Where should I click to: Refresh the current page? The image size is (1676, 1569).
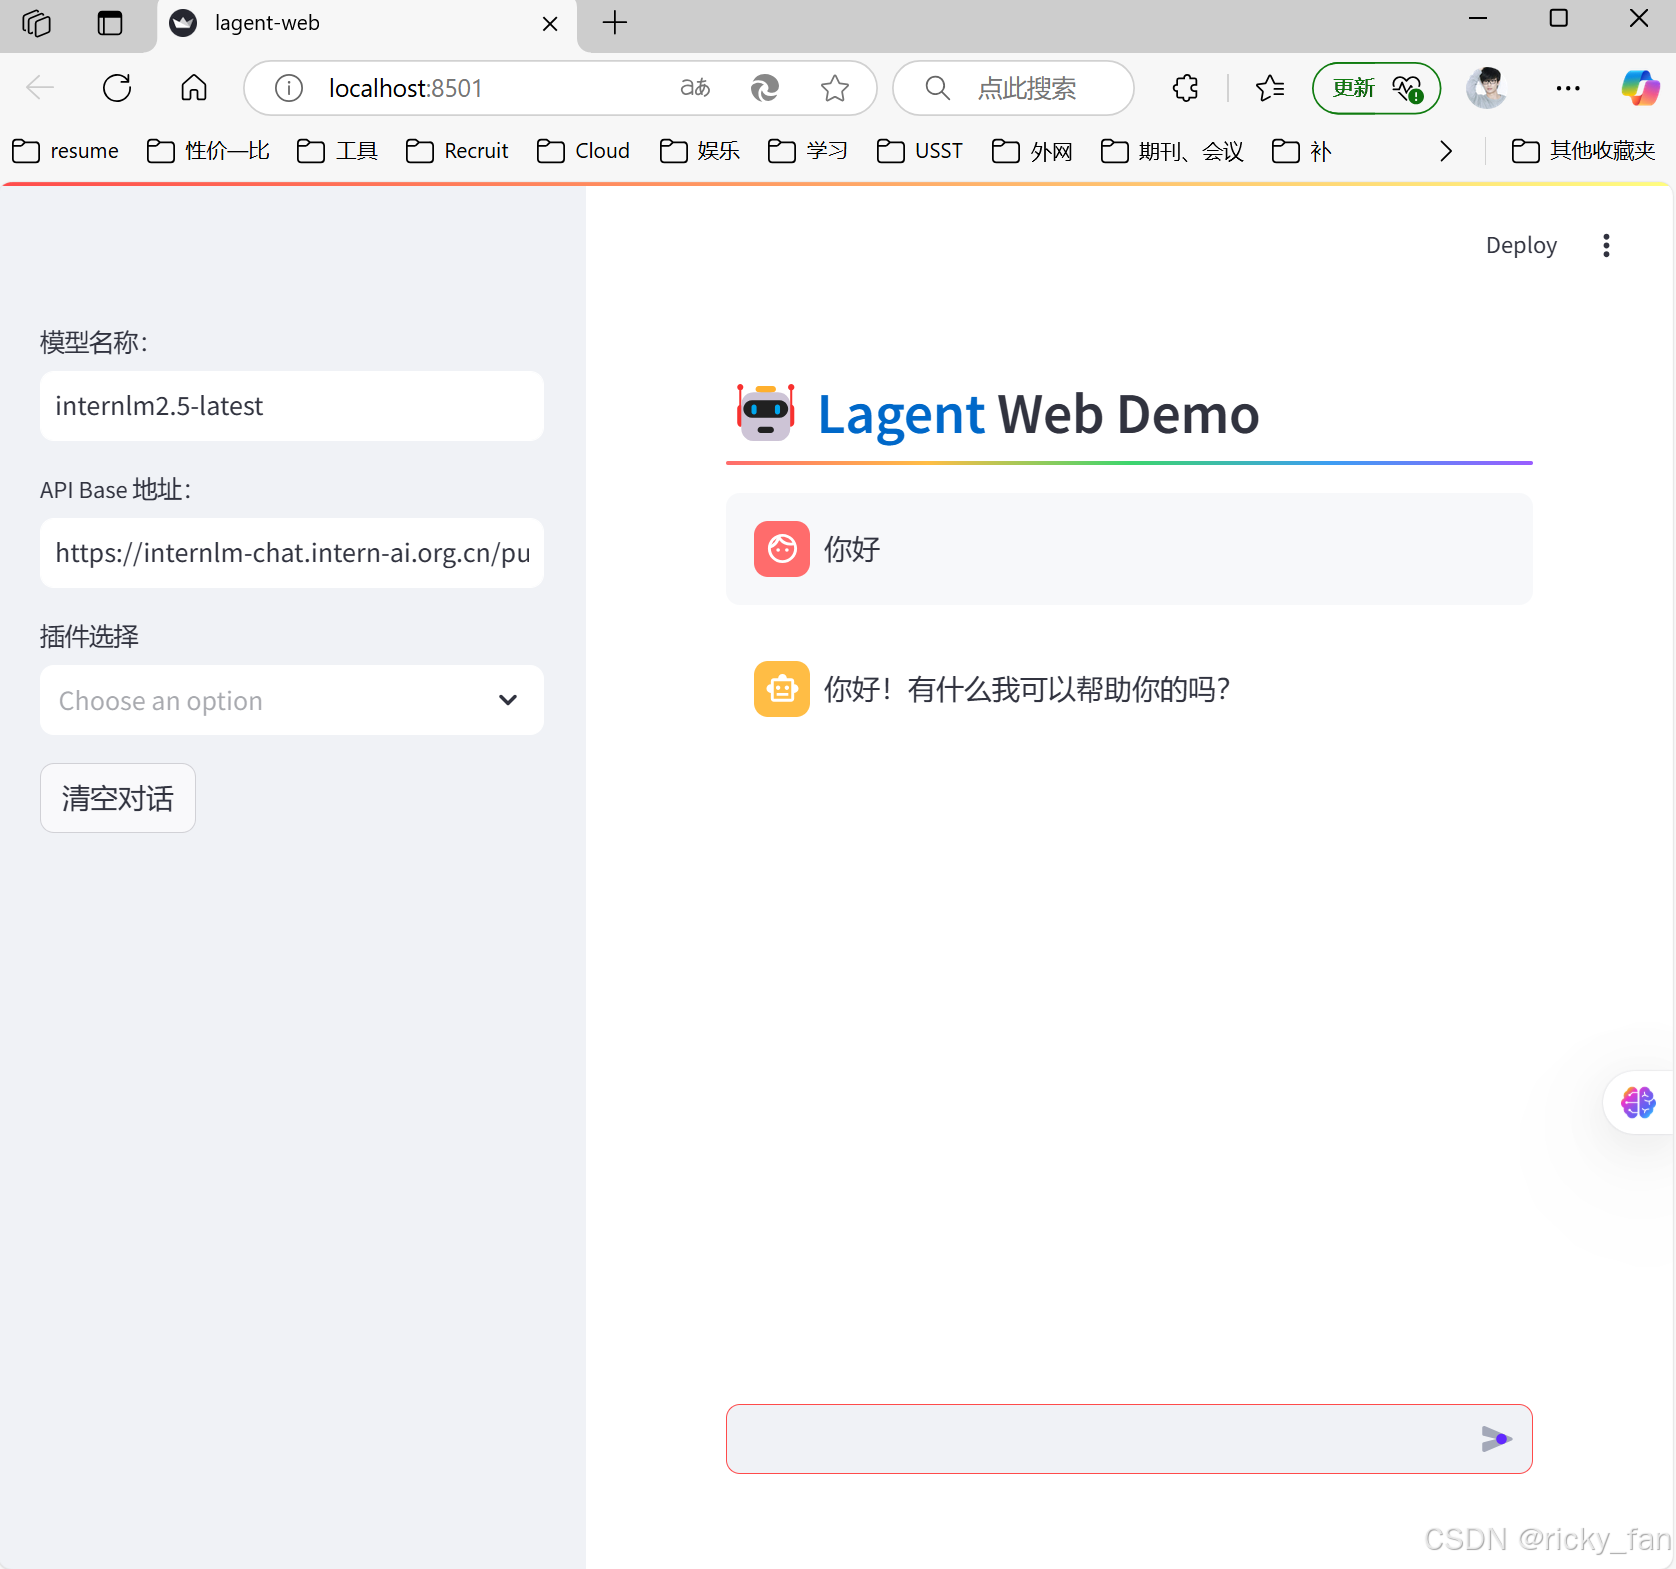(x=117, y=88)
